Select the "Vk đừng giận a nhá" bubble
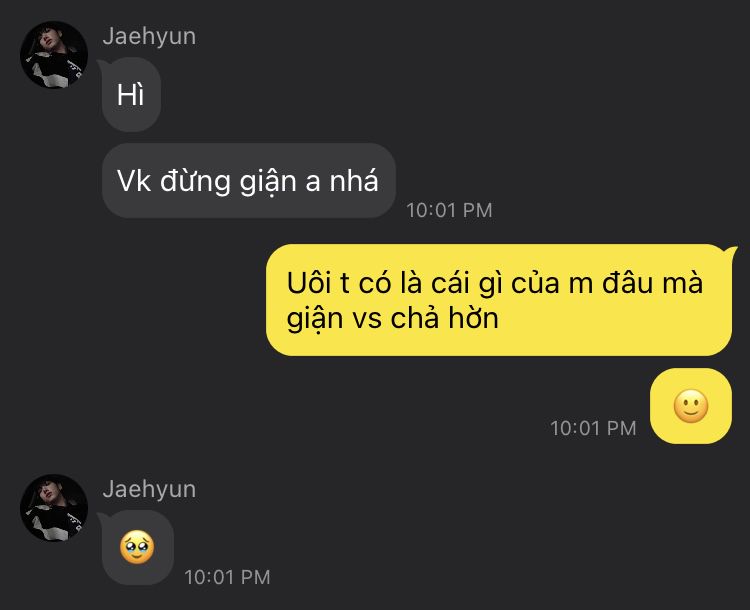Screen dimensions: 750x610 [249, 181]
